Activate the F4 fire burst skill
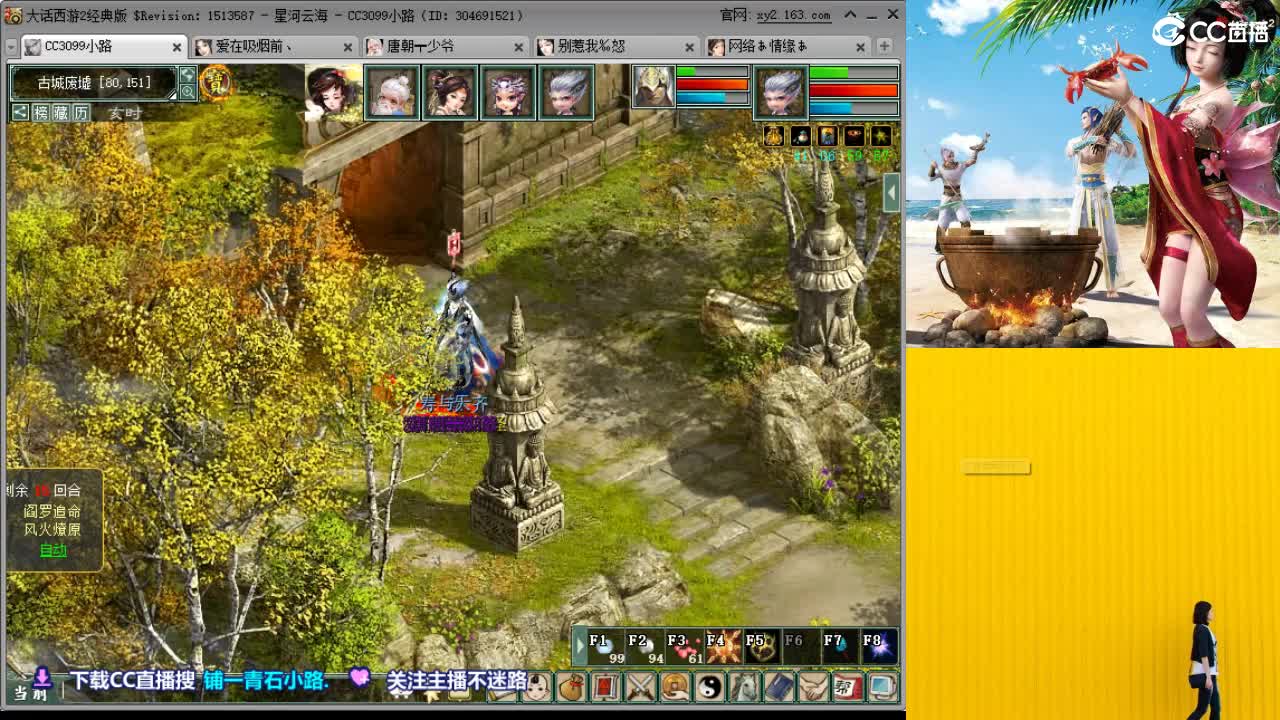This screenshot has height=720, width=1280. point(723,647)
